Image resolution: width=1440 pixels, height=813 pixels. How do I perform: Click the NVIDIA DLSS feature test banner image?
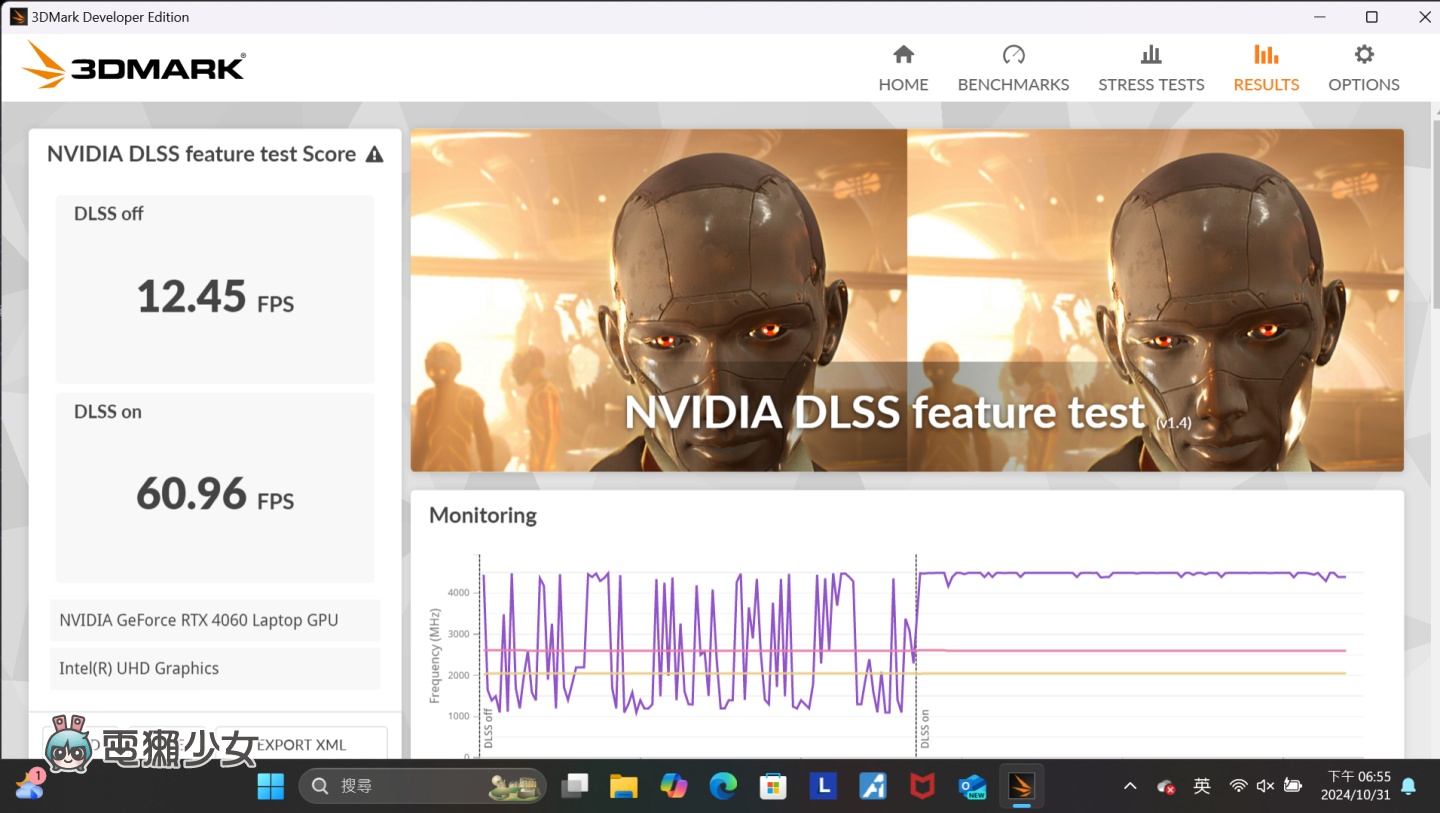click(x=907, y=300)
